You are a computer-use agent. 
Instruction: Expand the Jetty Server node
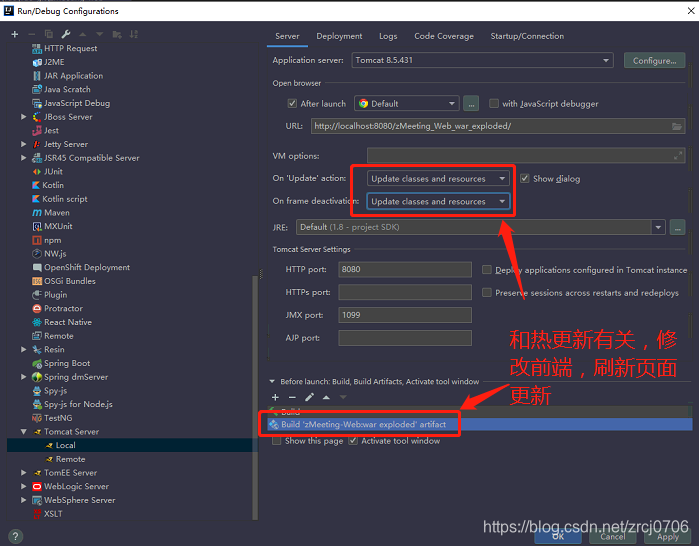24,144
